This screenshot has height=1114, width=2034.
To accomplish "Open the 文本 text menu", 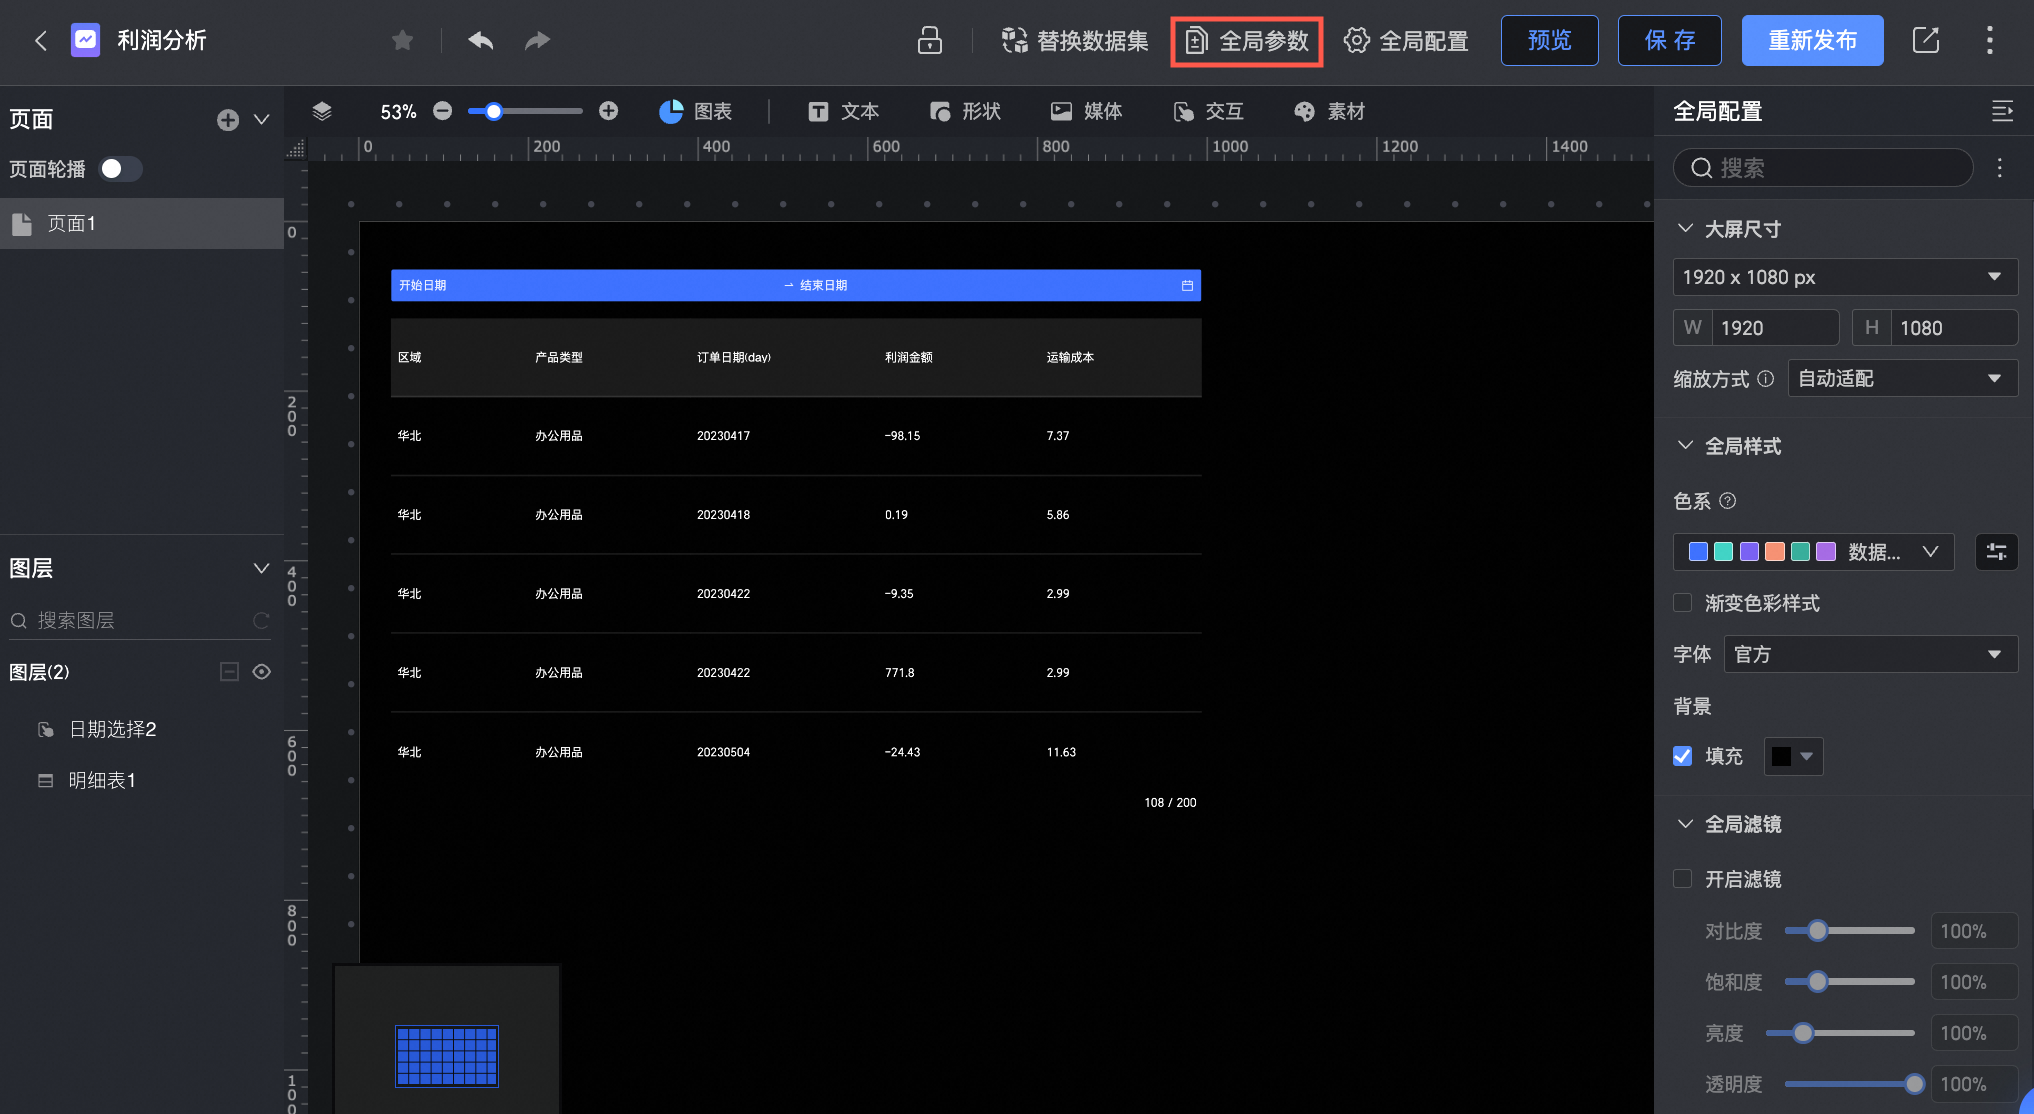I will [x=844, y=111].
